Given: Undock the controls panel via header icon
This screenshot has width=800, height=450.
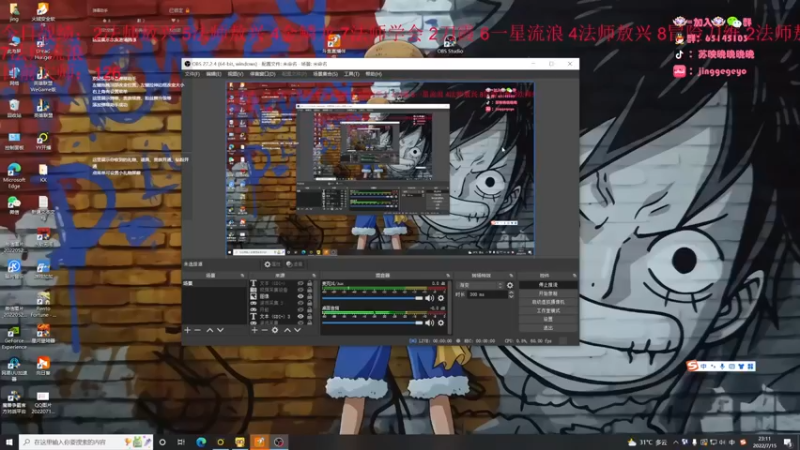Looking at the screenshot, I should click(x=574, y=276).
